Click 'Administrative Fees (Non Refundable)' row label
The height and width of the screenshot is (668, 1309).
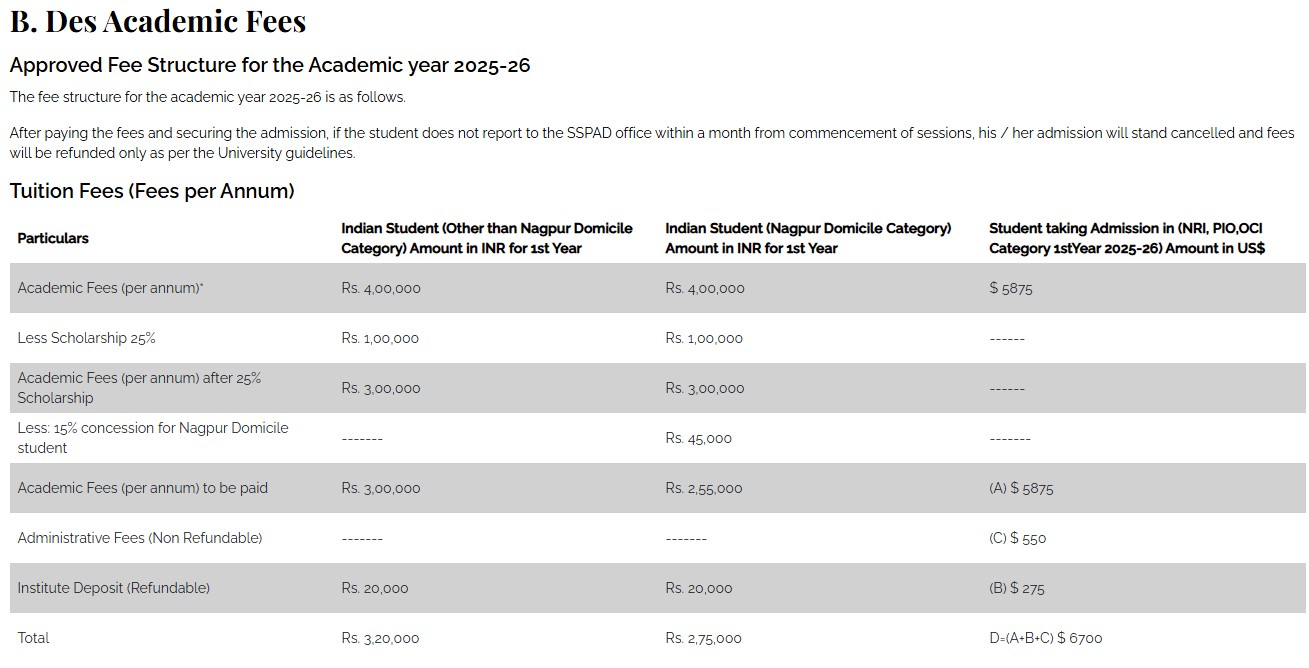(139, 538)
